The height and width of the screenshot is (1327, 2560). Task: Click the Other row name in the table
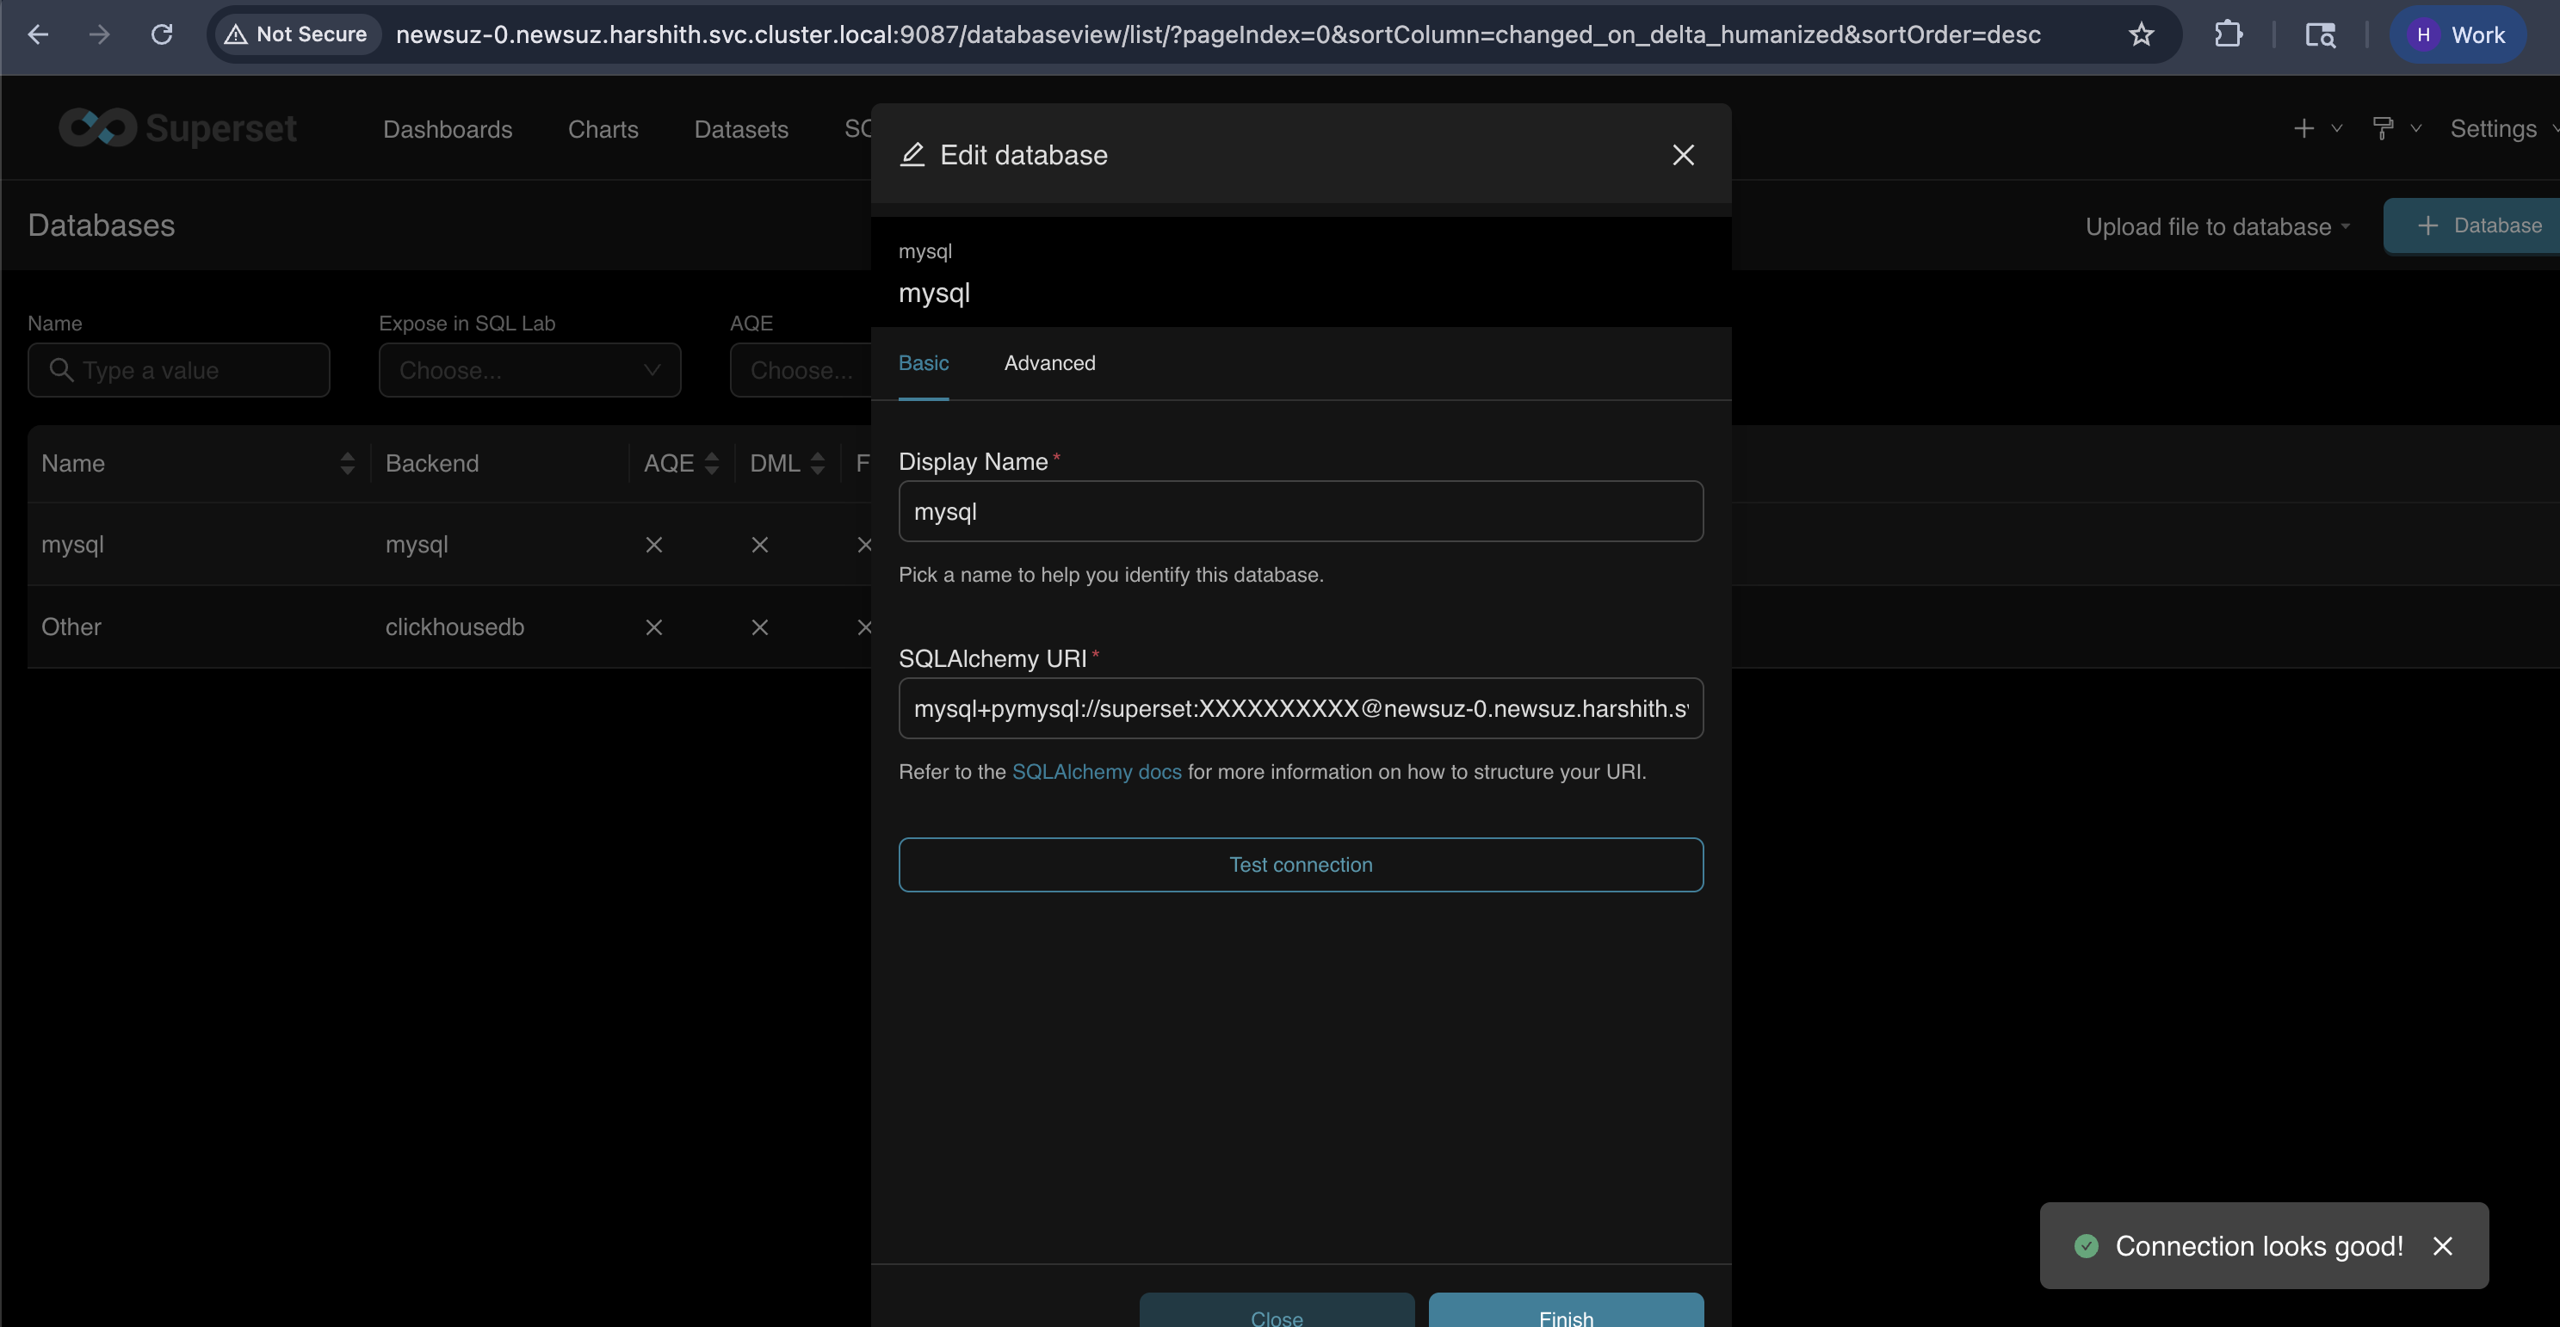pos(71,627)
